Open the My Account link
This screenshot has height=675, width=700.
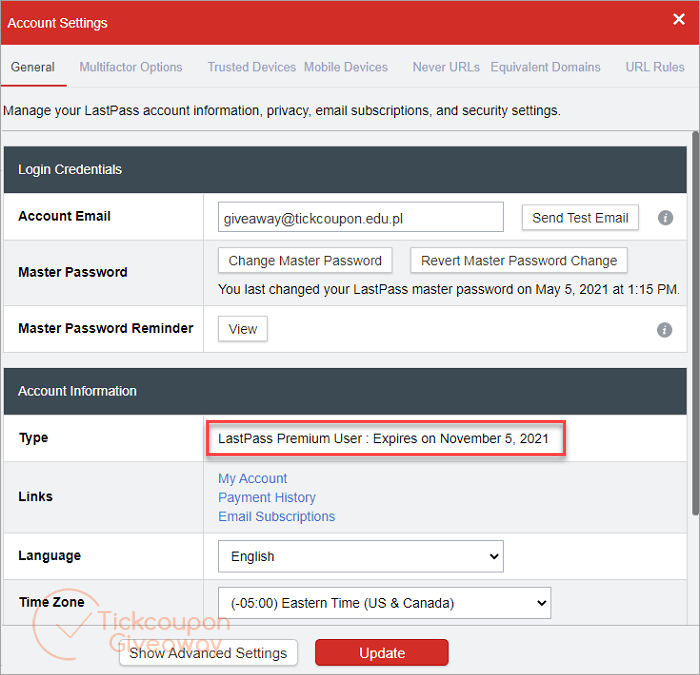point(252,479)
